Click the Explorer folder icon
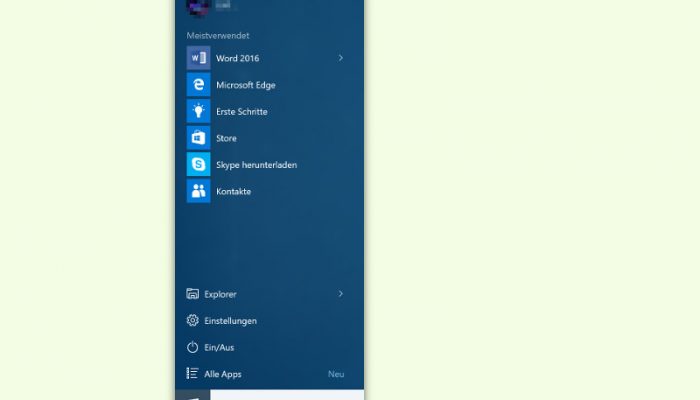Image resolution: width=700 pixels, height=400 pixels. pyautogui.click(x=192, y=294)
